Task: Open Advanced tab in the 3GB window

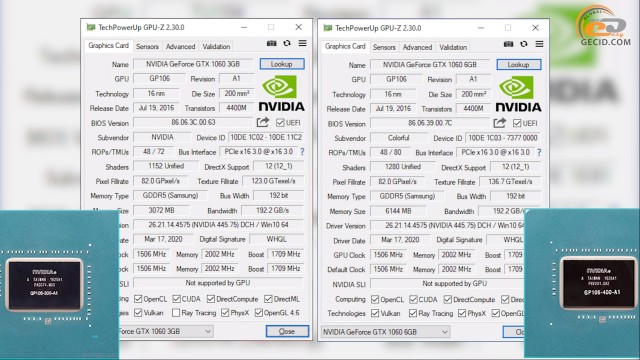Action: [180, 47]
